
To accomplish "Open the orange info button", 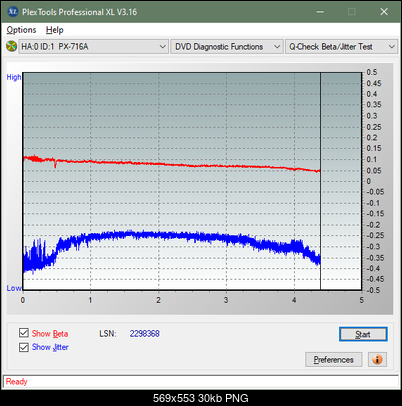I will pyautogui.click(x=377, y=360).
